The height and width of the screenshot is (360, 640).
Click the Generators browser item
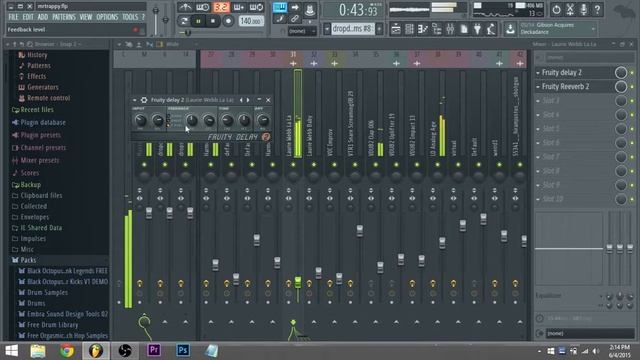(42, 87)
